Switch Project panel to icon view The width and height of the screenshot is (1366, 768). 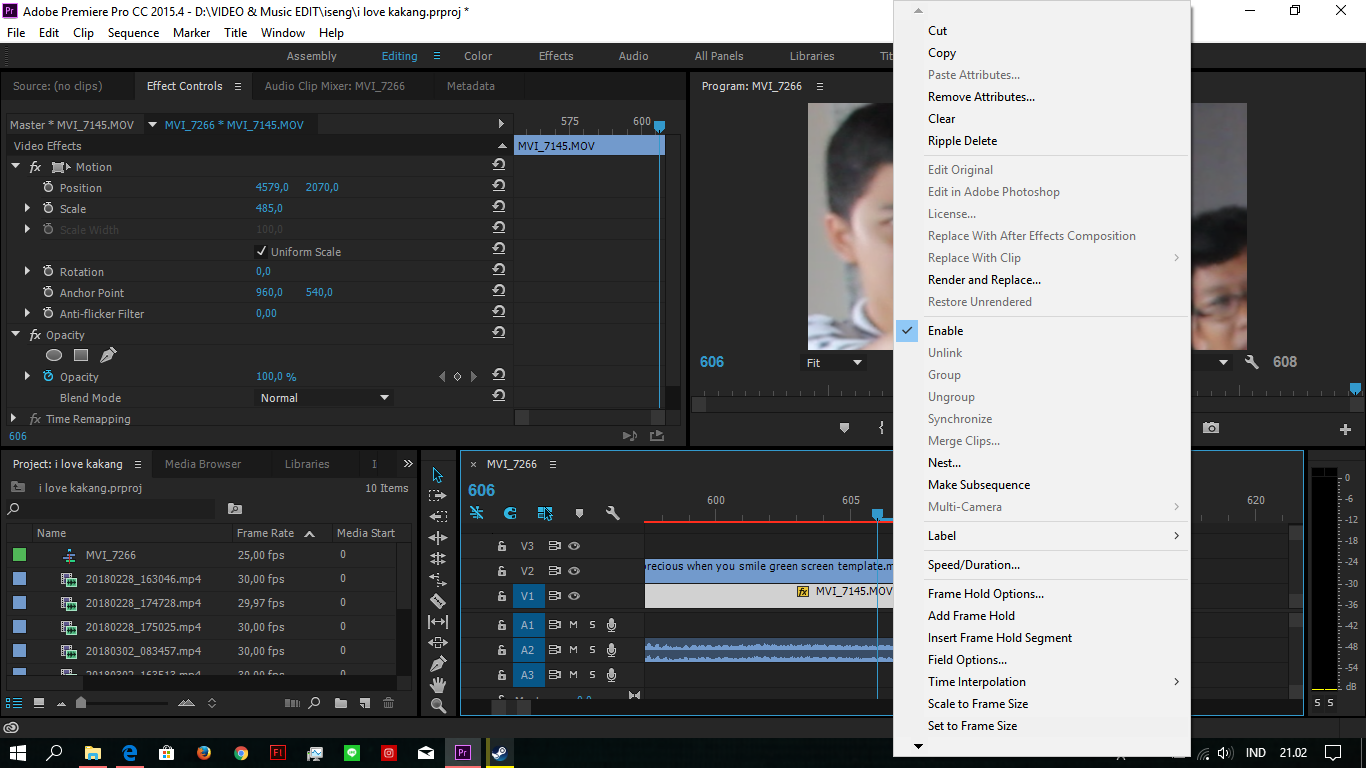coord(39,703)
